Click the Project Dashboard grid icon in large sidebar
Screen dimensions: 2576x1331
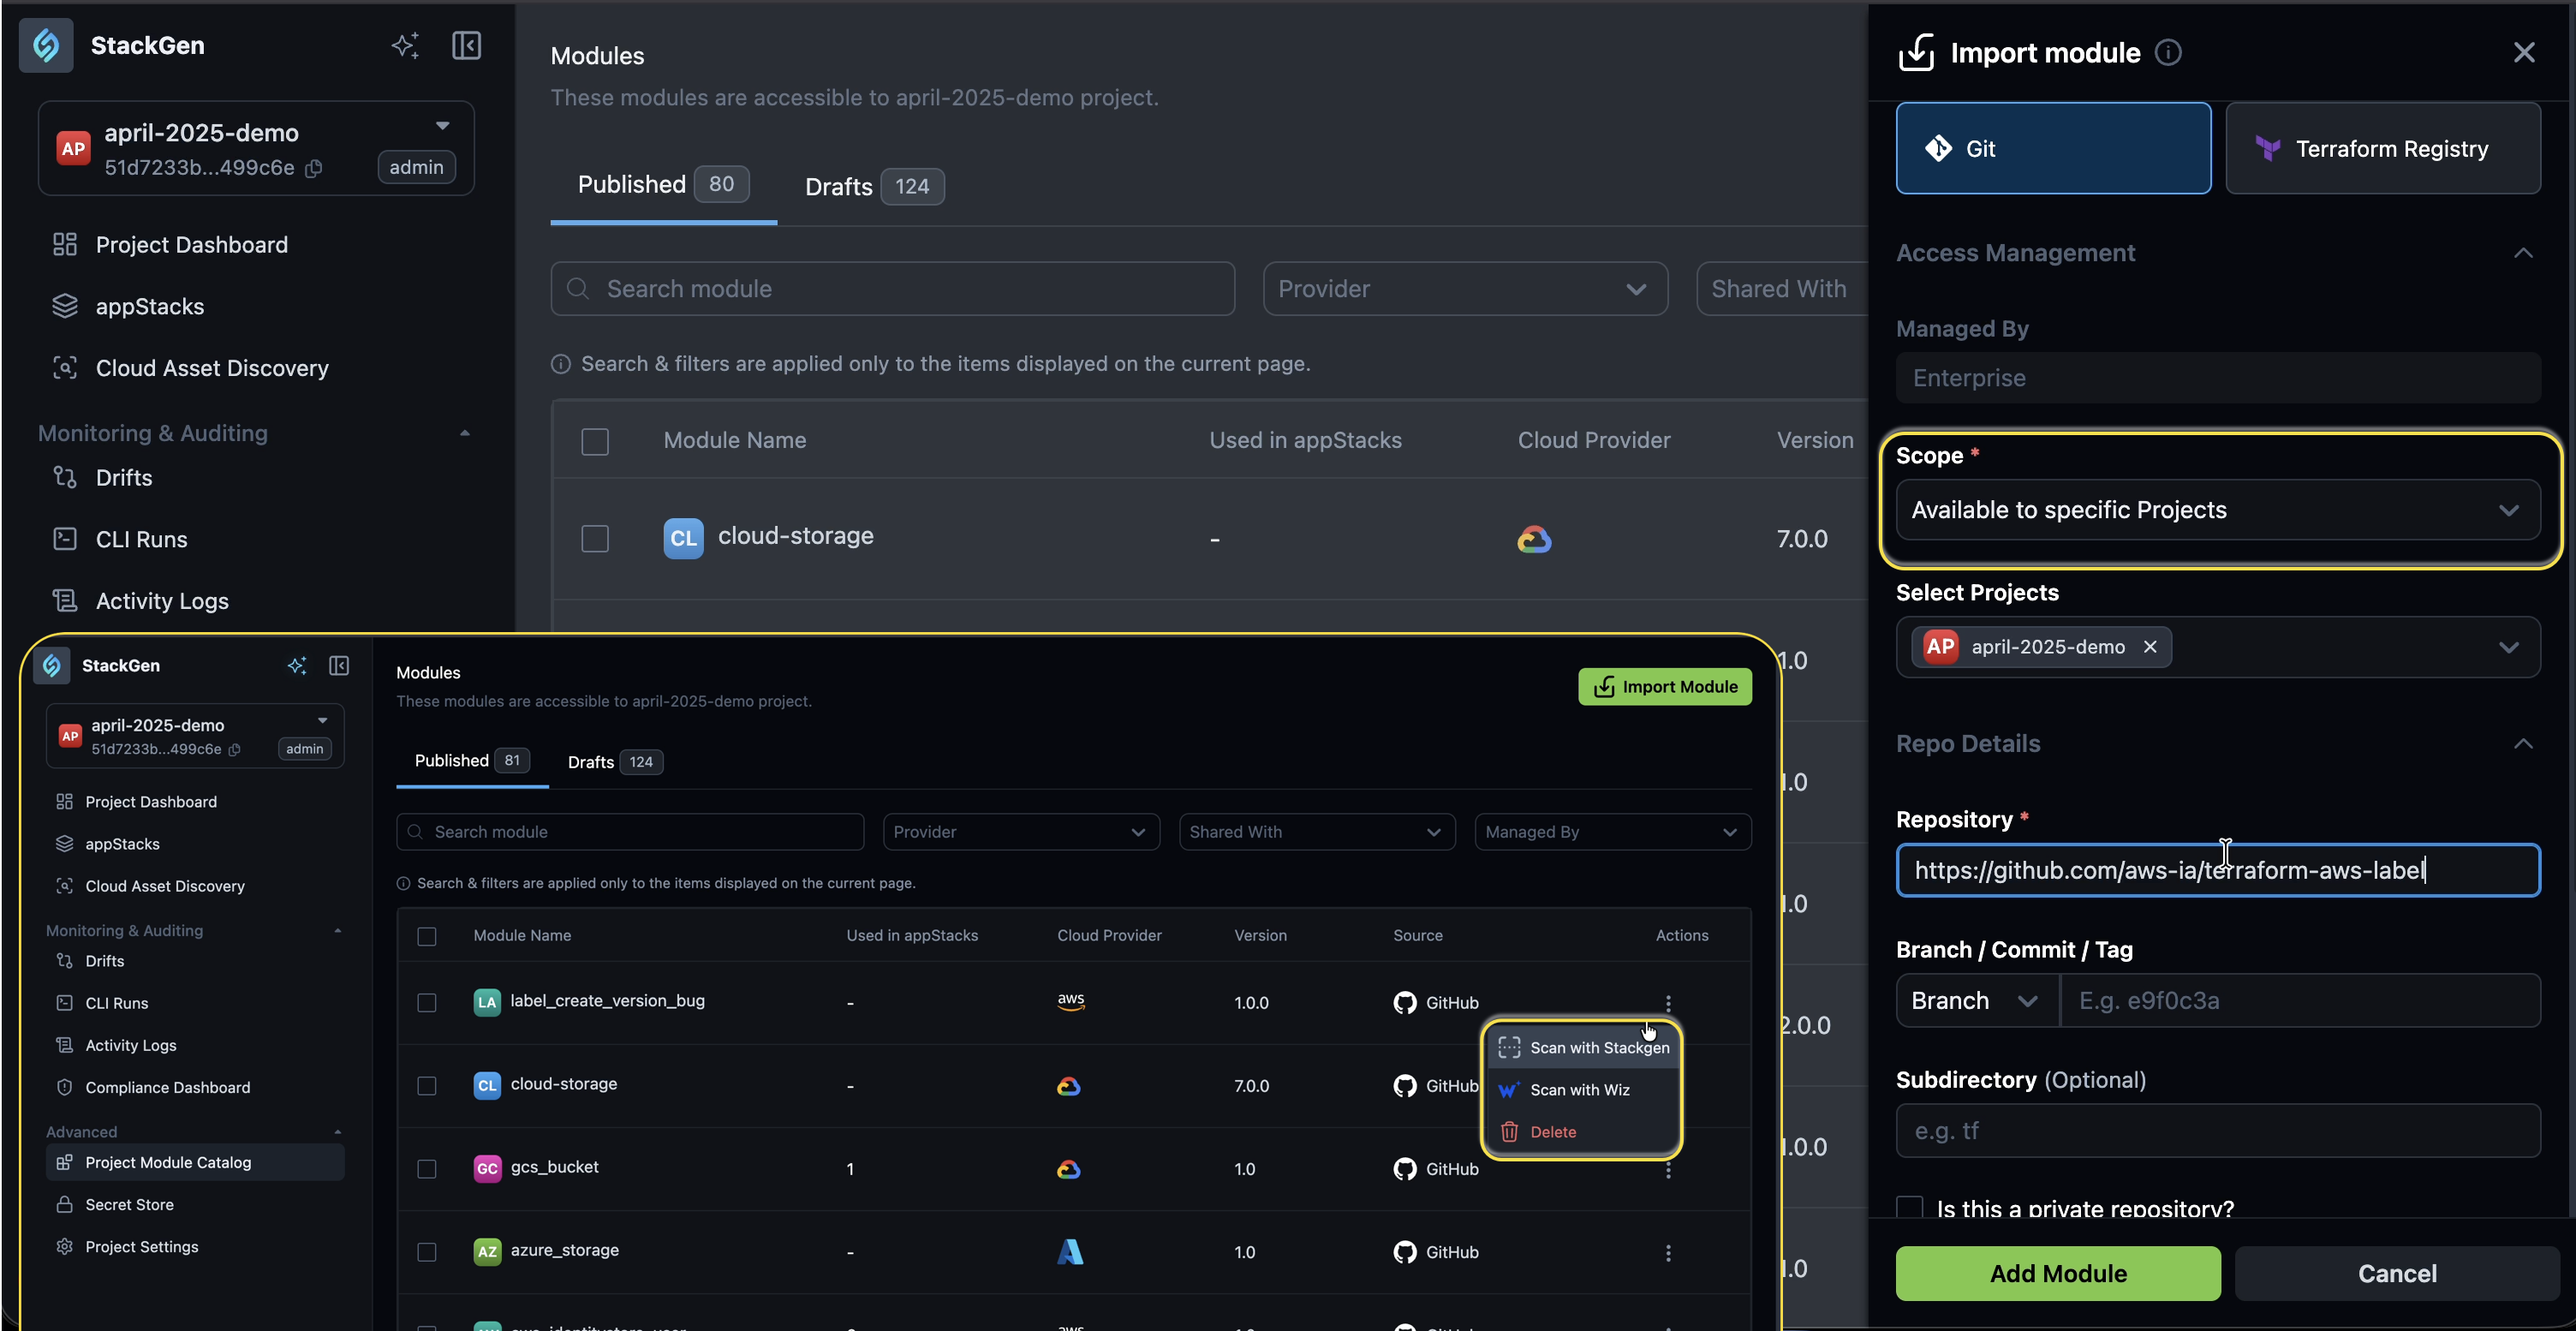(x=65, y=244)
